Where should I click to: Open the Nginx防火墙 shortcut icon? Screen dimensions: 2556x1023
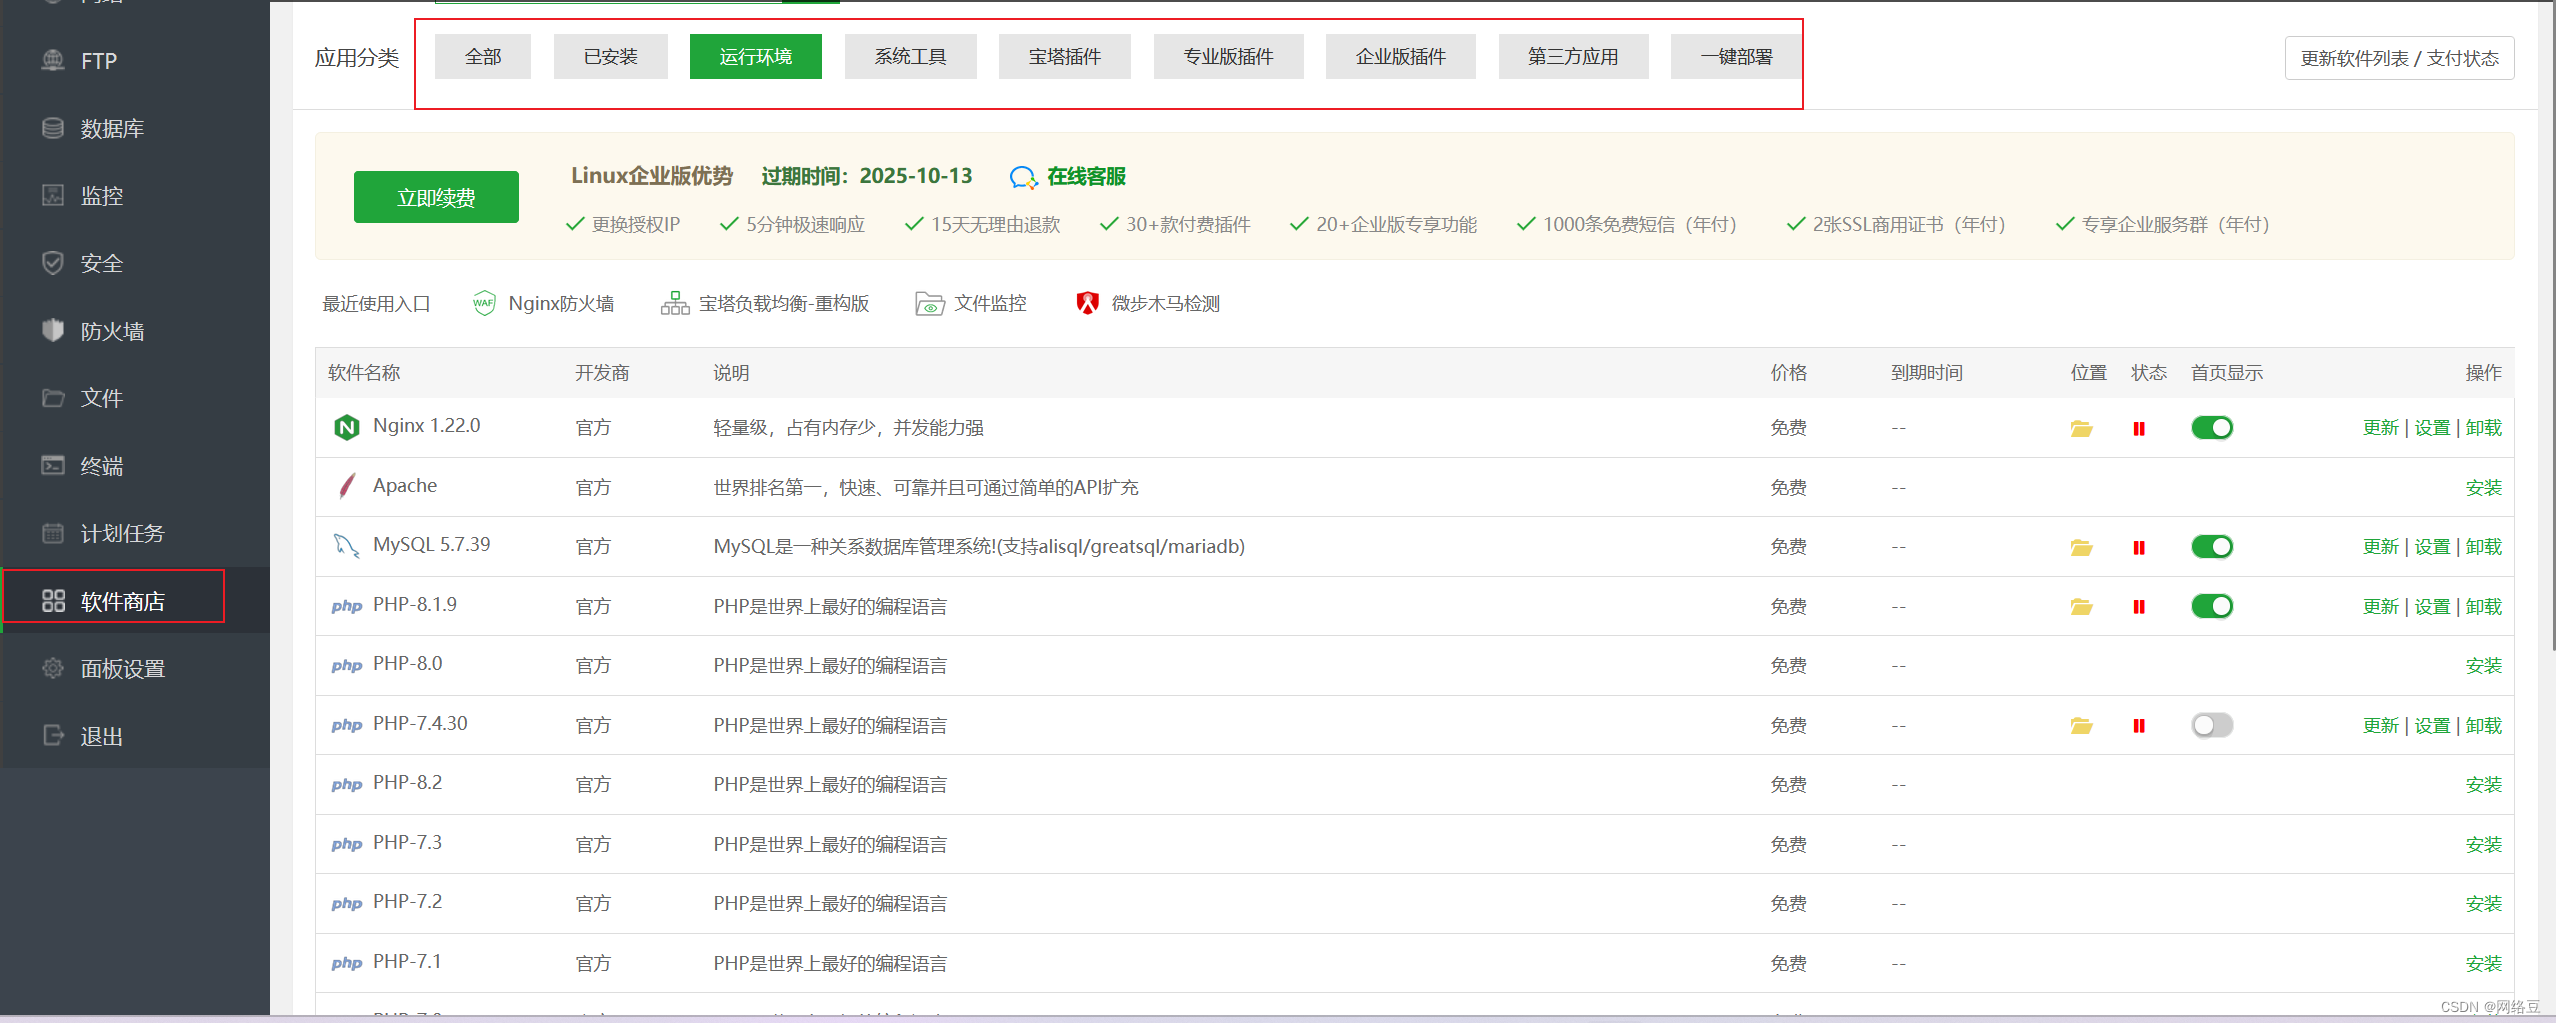tap(484, 304)
